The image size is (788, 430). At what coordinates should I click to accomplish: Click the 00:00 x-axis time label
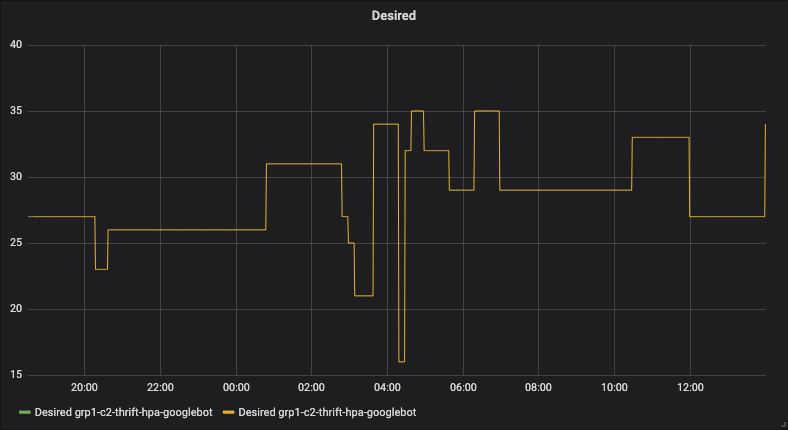pyautogui.click(x=236, y=388)
